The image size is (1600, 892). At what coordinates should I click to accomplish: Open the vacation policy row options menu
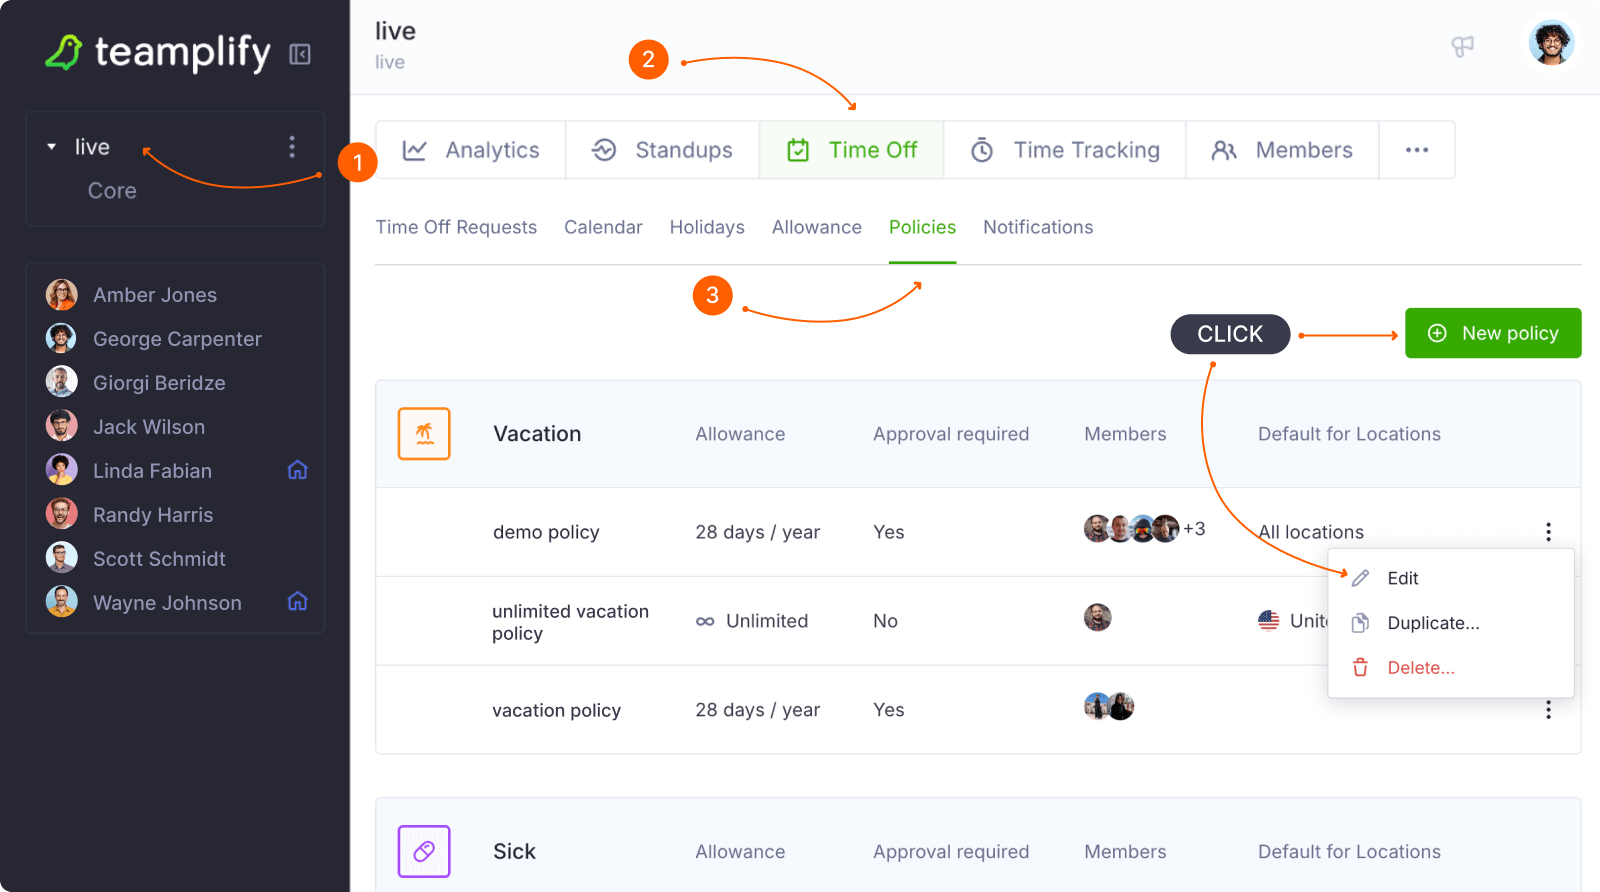[1548, 710]
